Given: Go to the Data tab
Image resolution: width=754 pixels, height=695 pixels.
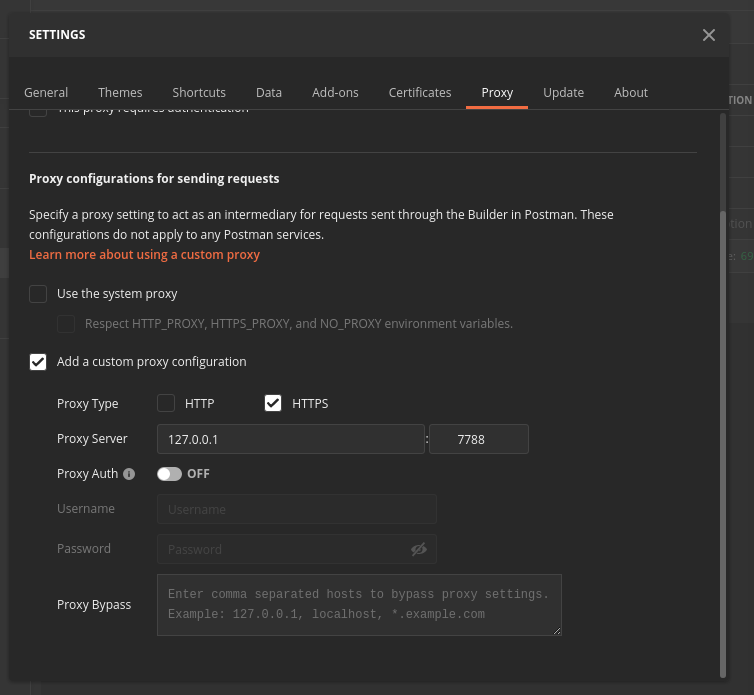Looking at the screenshot, I should (269, 92).
